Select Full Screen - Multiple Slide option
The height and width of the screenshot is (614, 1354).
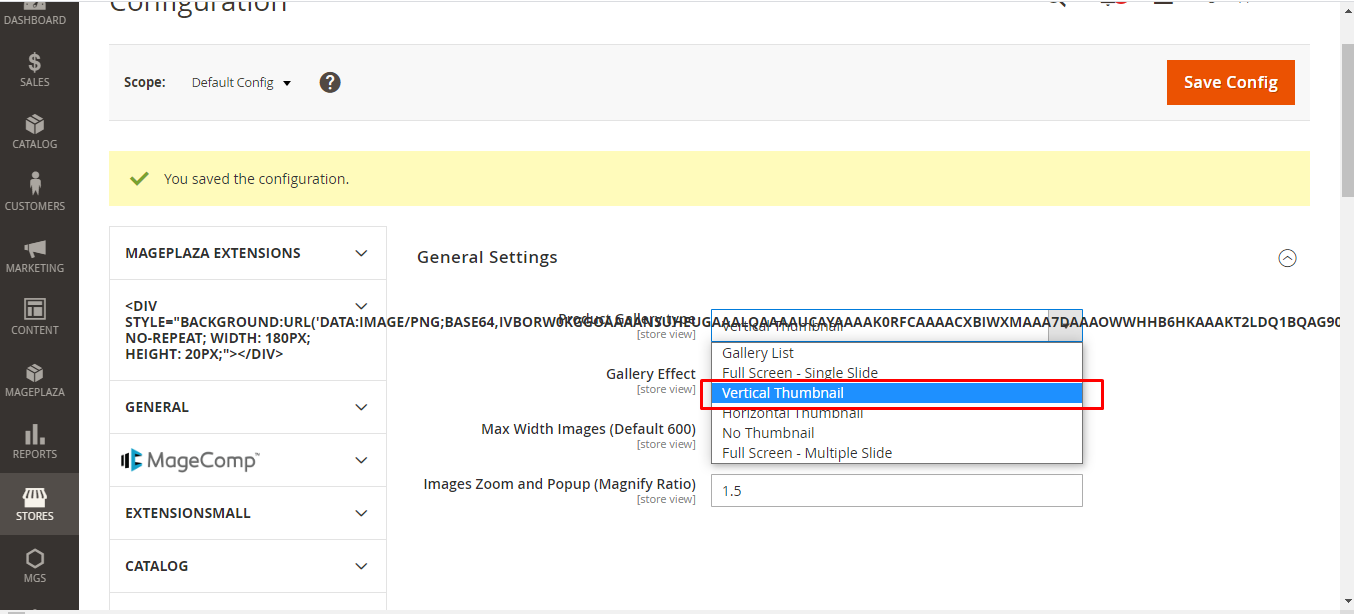coord(896,453)
